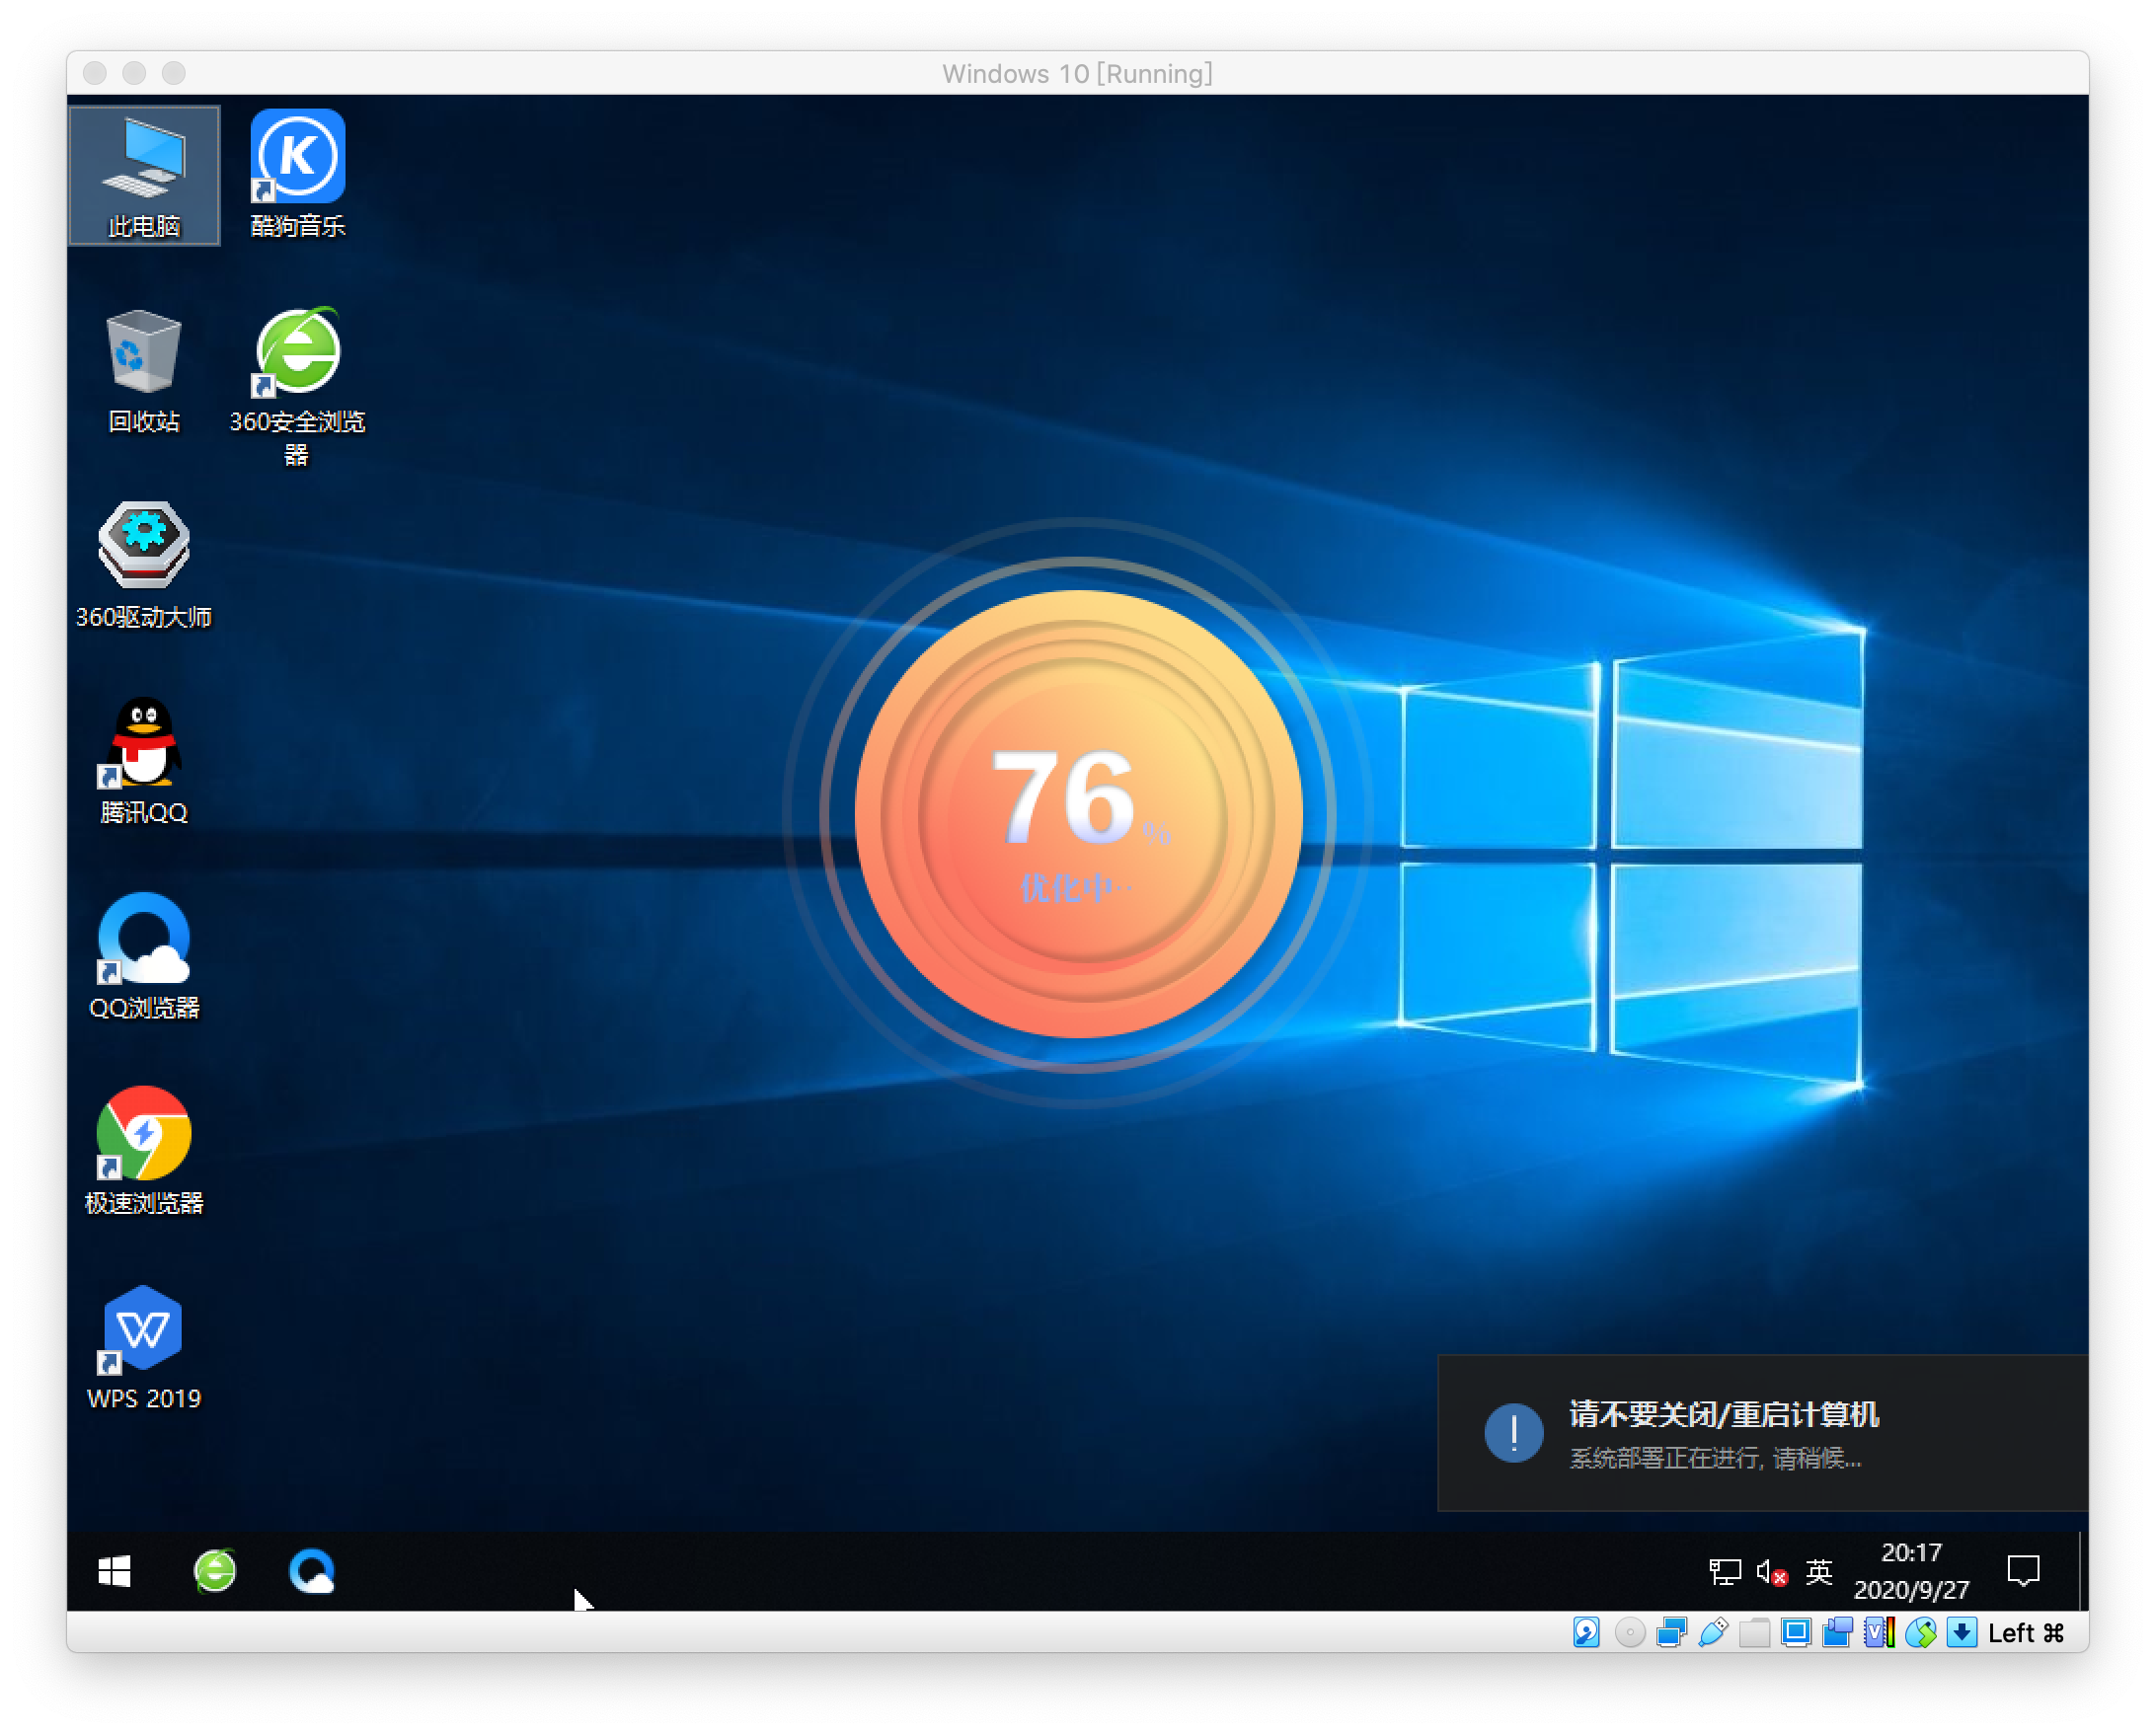The width and height of the screenshot is (2156, 1735).
Task: Click the muted speaker tray icon
Action: pos(1771,1572)
